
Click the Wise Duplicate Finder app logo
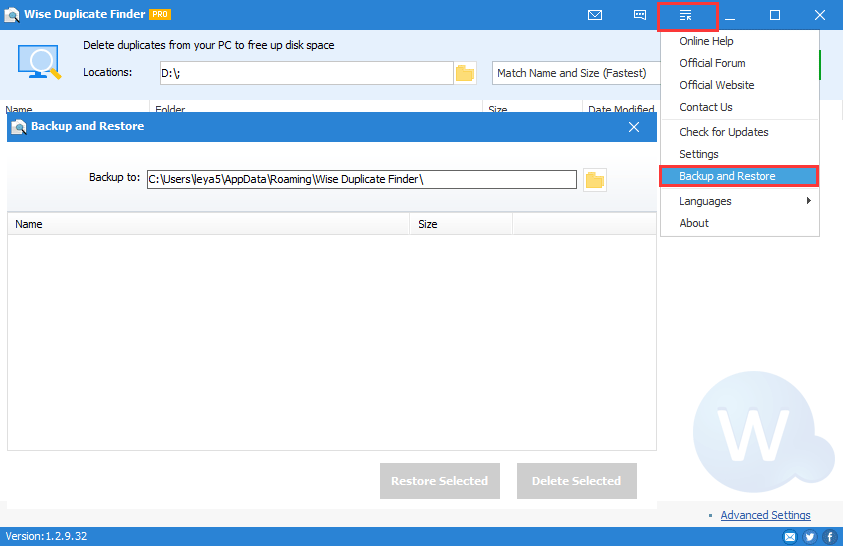11,15
